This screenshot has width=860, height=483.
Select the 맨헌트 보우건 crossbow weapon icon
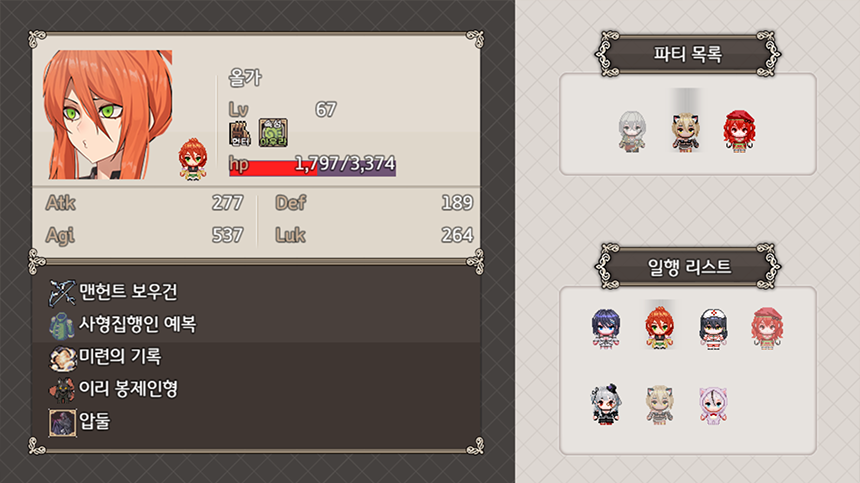click(x=63, y=292)
